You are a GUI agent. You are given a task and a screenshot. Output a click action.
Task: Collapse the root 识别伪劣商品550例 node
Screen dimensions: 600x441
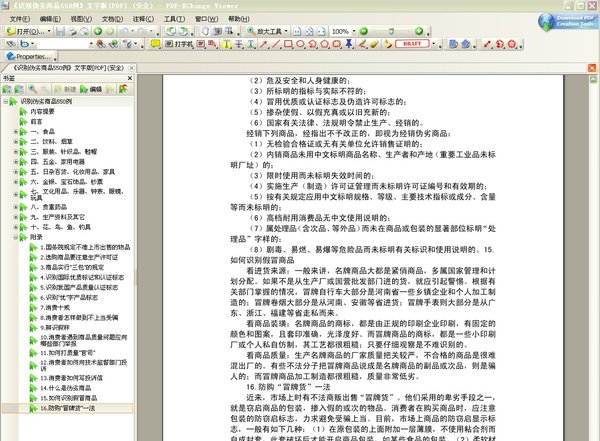tap(6, 101)
